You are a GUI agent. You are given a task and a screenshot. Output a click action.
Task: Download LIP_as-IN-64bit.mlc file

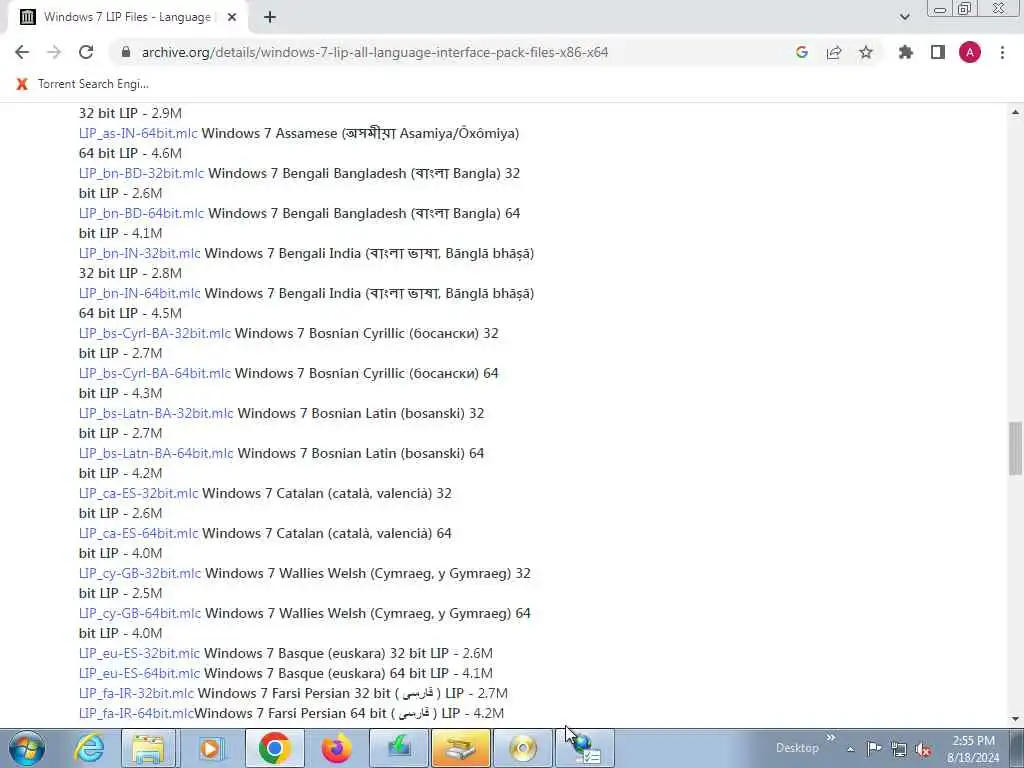click(x=138, y=133)
